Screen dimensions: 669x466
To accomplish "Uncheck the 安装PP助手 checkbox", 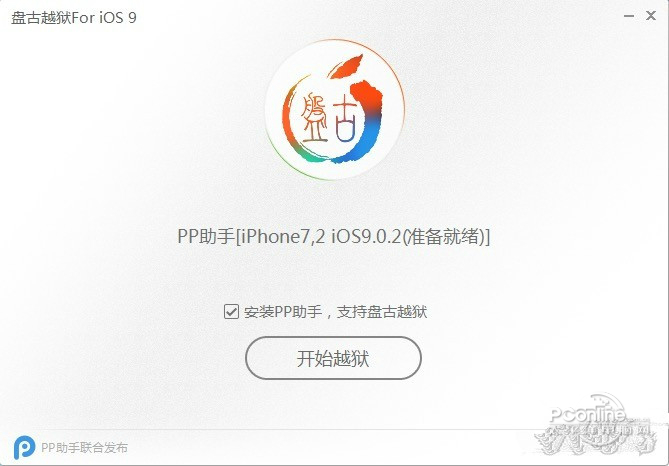I will pos(231,312).
